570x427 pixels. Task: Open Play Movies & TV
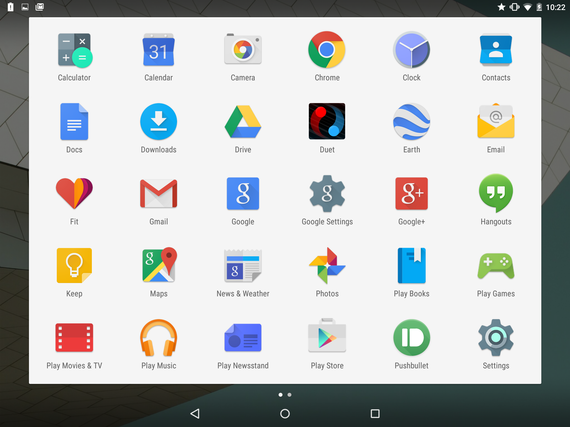point(74,338)
